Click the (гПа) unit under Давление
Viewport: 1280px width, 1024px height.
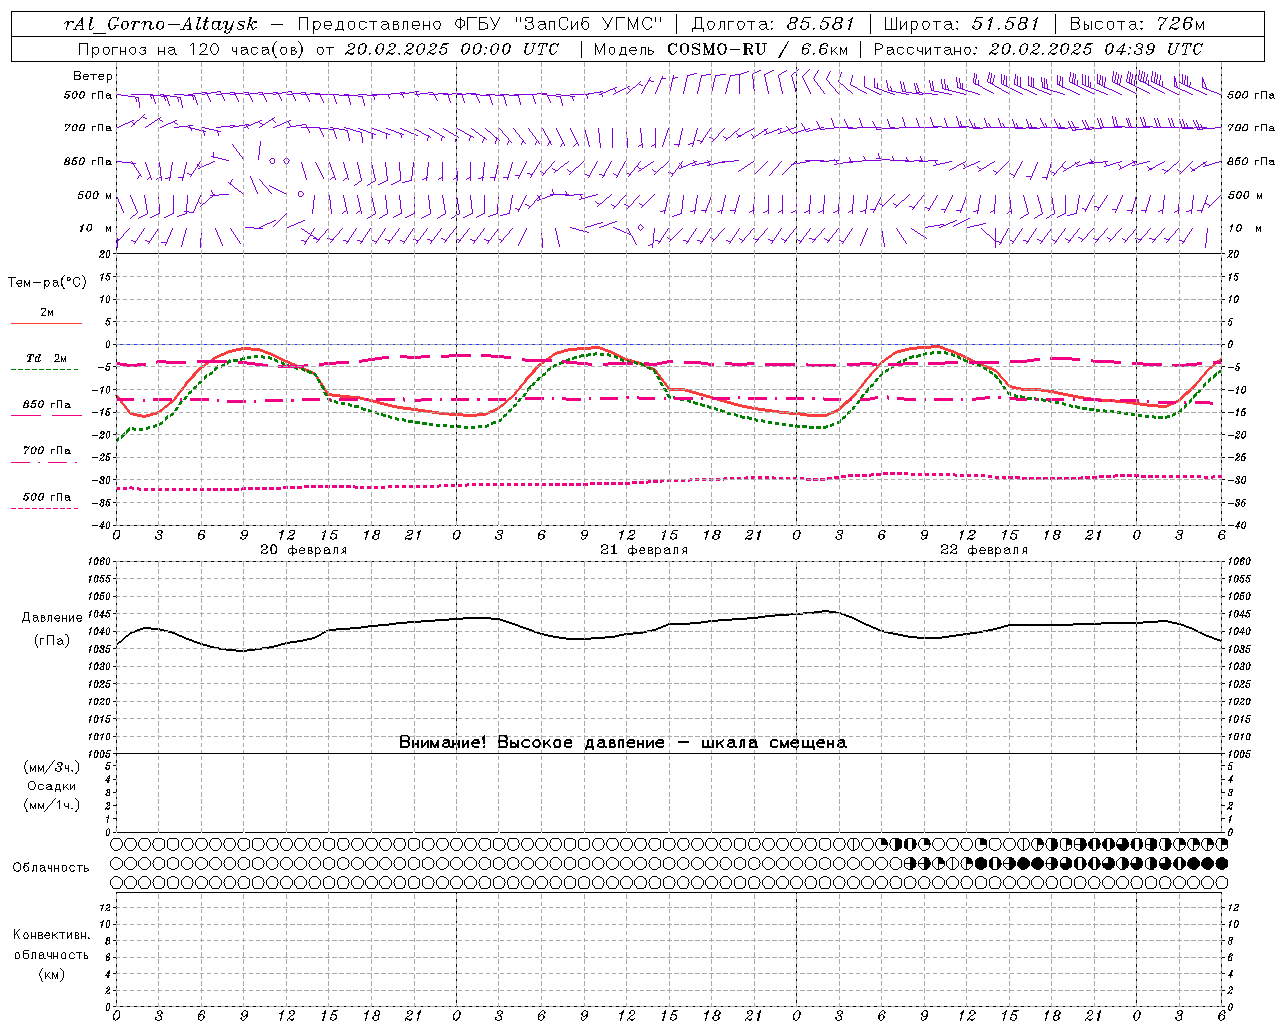pos(52,640)
